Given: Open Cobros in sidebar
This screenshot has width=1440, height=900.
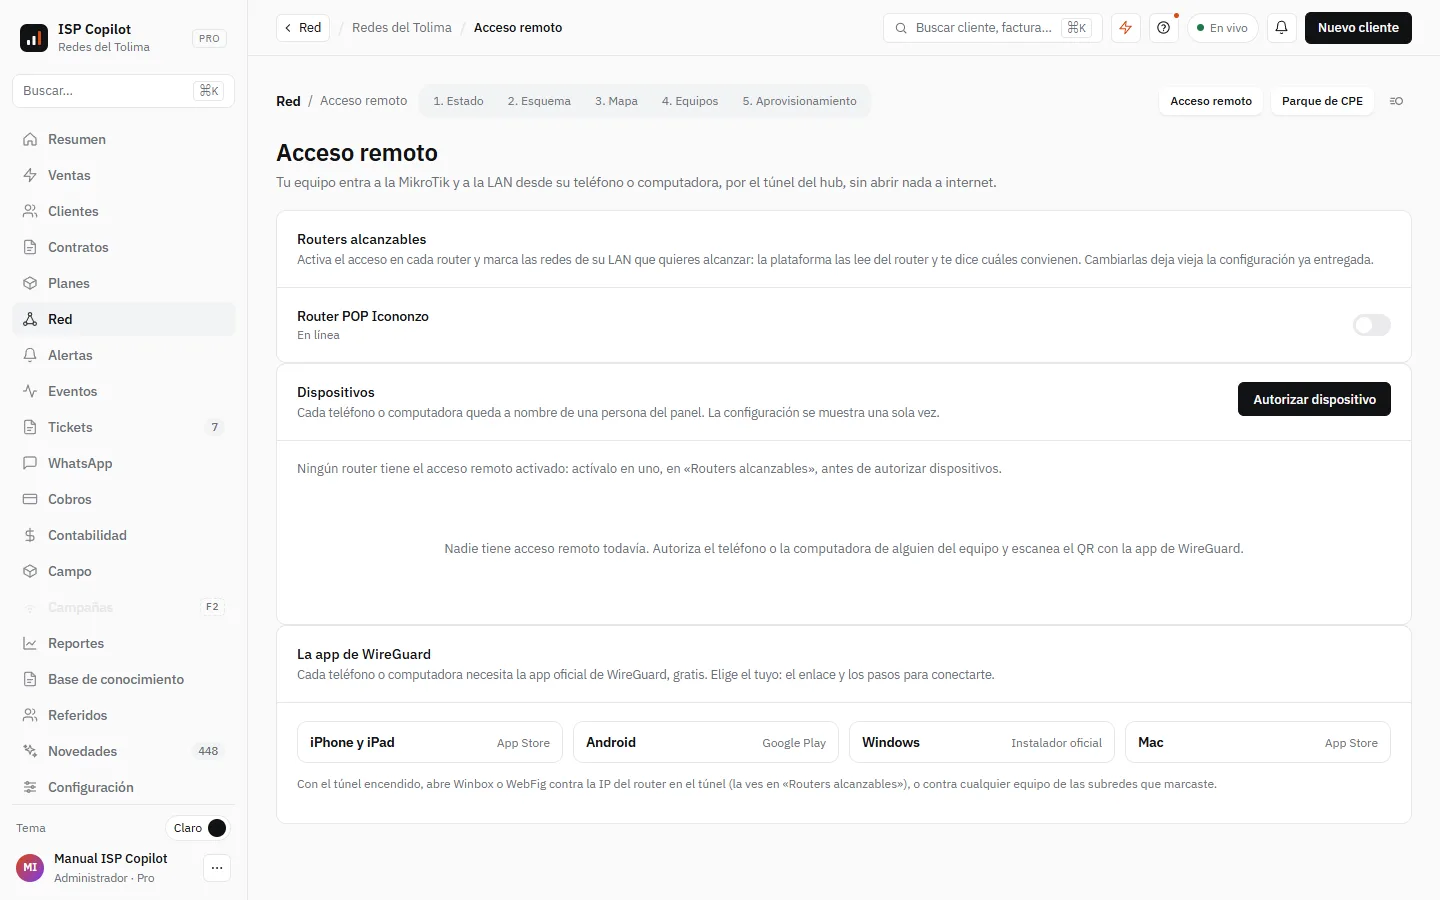Looking at the screenshot, I should point(124,499).
